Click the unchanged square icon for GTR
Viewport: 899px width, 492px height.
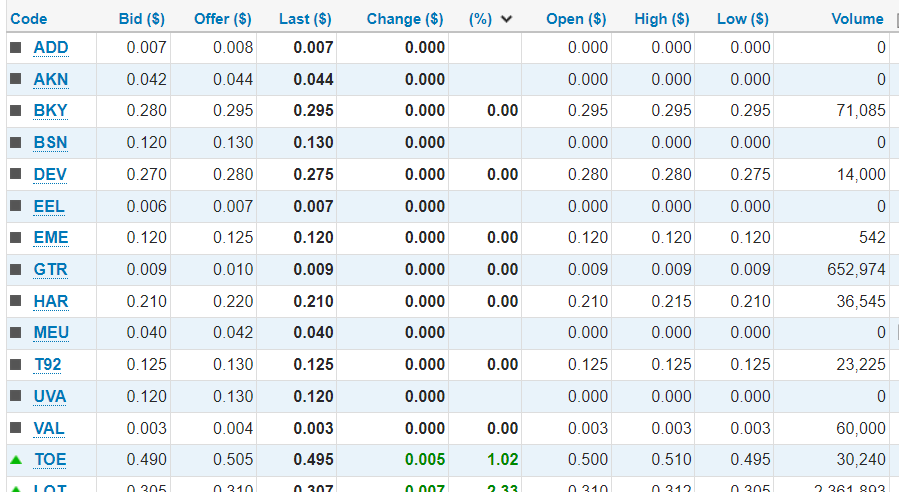(x=15, y=269)
